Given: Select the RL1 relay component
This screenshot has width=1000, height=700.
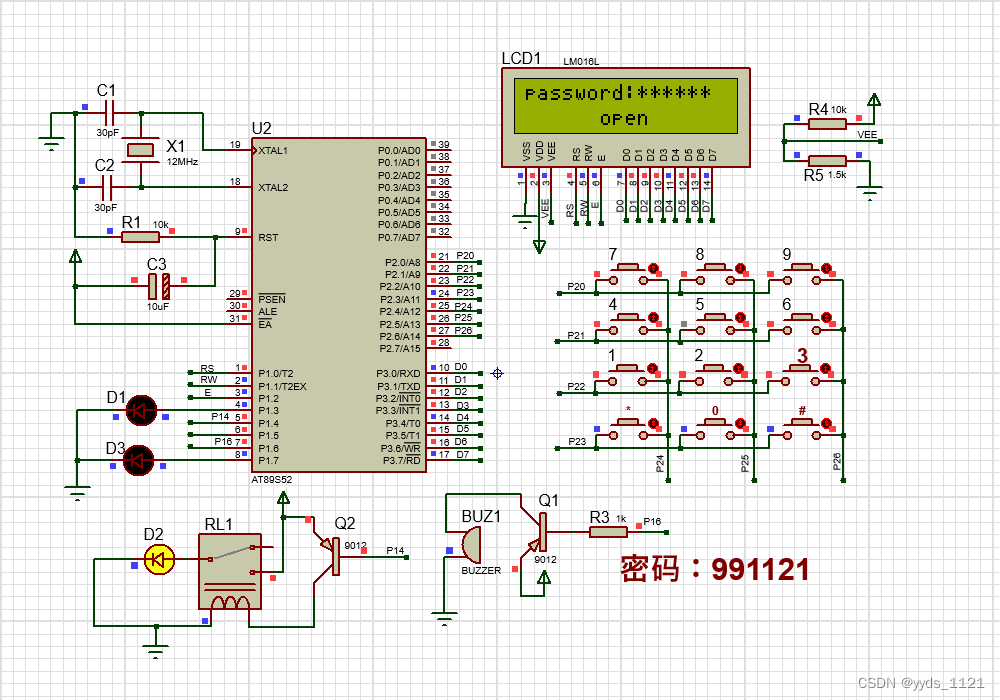Looking at the screenshot, I should coord(230,572).
